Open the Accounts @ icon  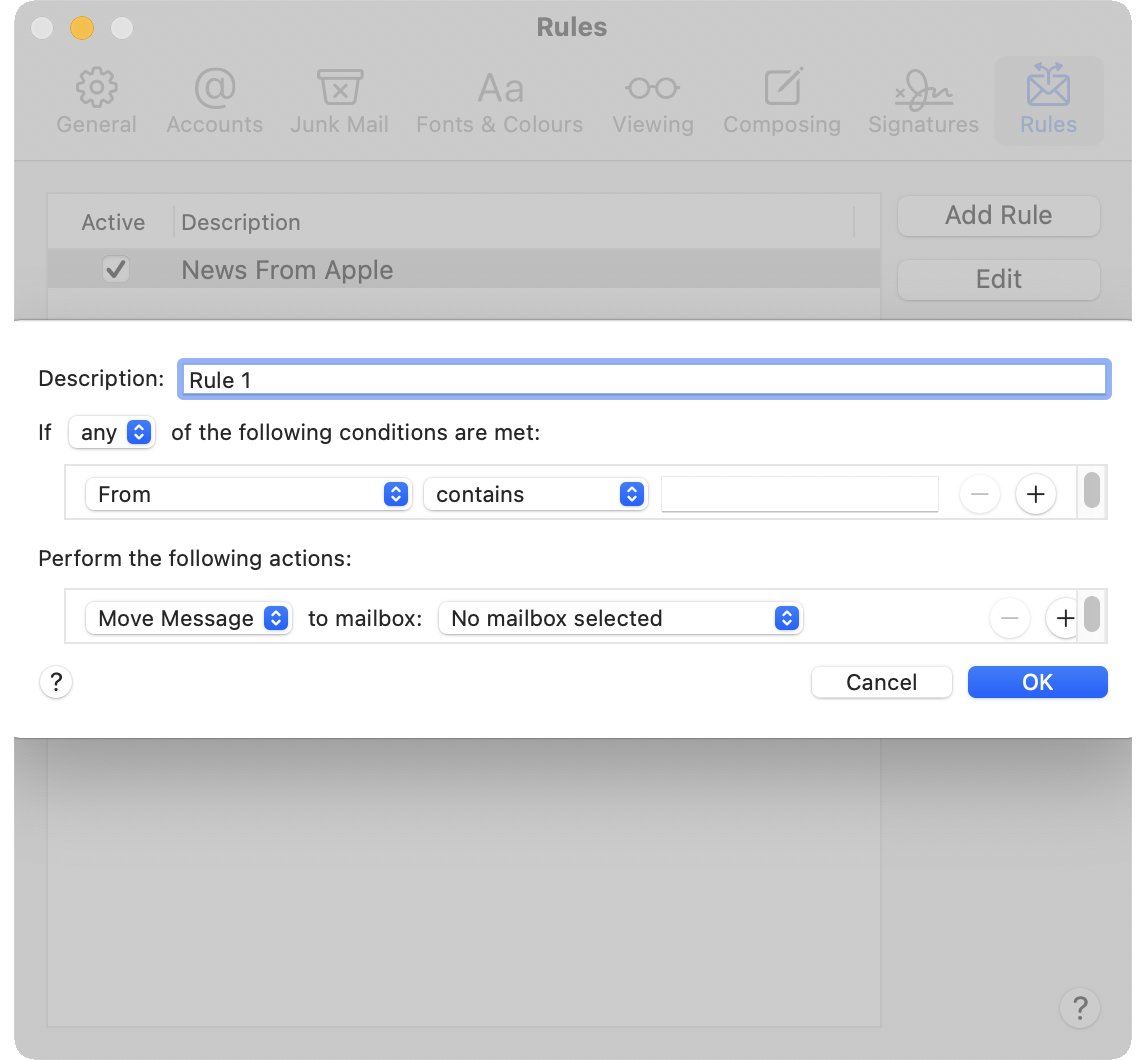[x=214, y=89]
